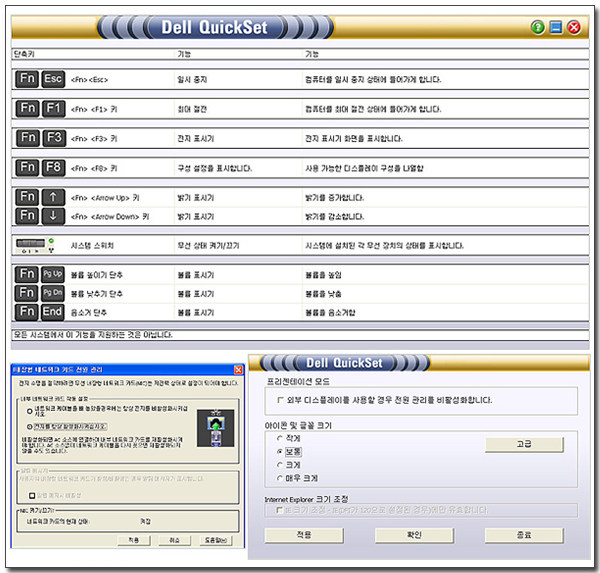Click the Fn key icon beside End
Viewport: 600px width, 573px height.
point(27,312)
